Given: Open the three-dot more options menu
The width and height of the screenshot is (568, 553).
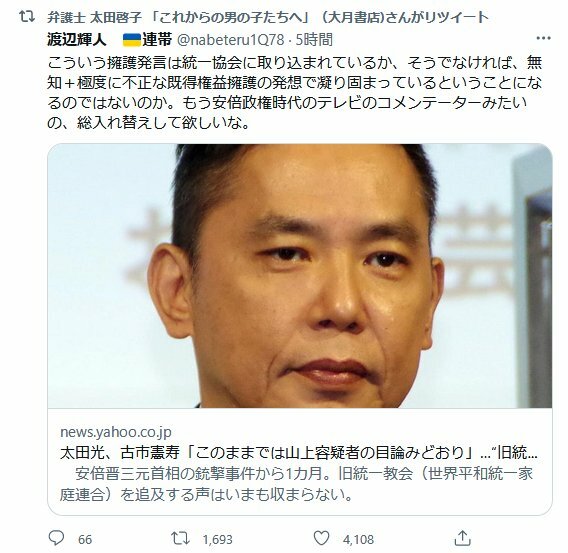Looking at the screenshot, I should click(543, 38).
